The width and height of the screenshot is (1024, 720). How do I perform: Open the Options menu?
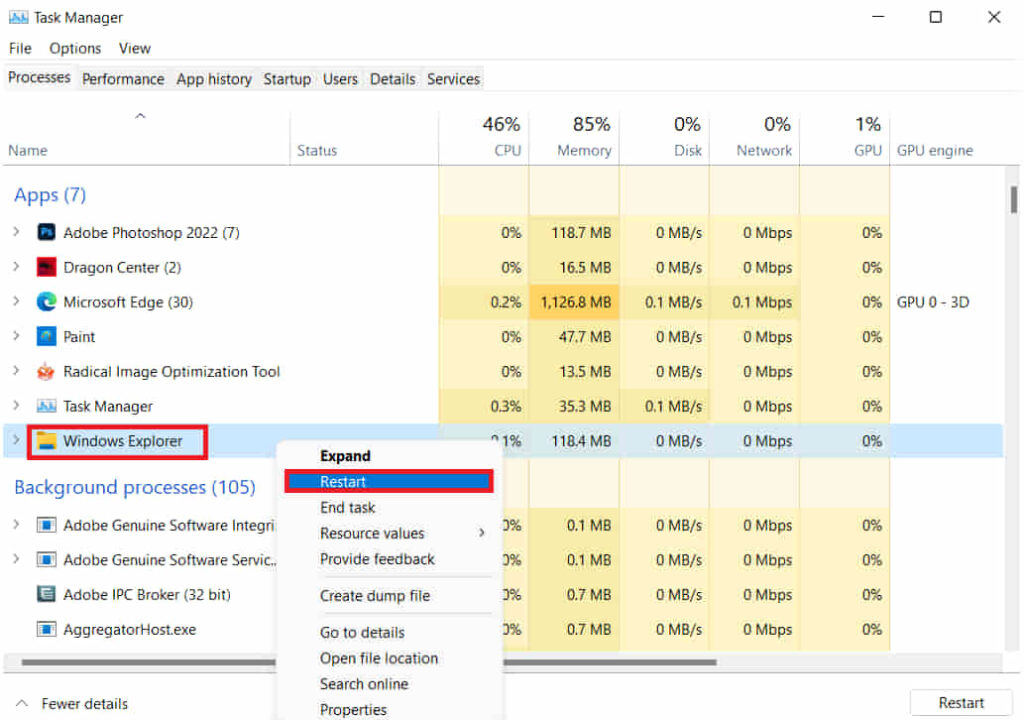pyautogui.click(x=75, y=48)
